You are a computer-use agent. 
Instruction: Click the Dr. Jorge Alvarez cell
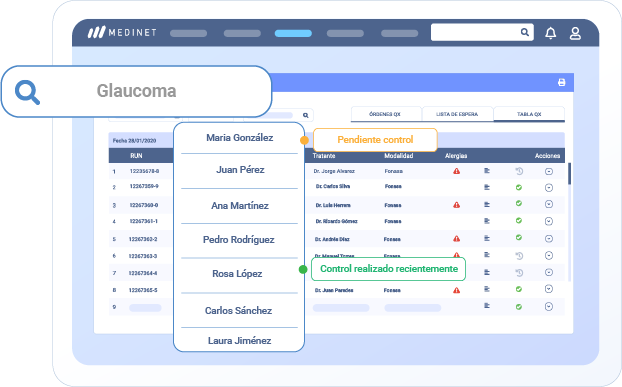tap(334, 171)
